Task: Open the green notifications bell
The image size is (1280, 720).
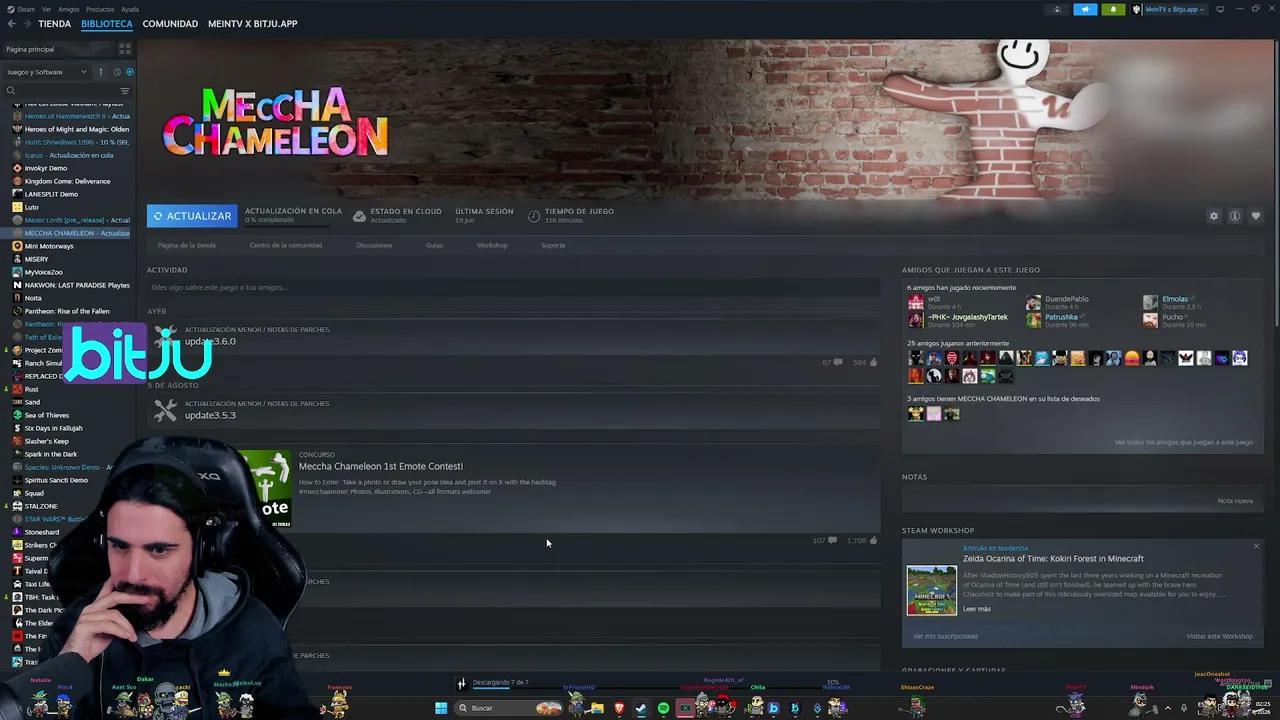Action: coord(1113,9)
